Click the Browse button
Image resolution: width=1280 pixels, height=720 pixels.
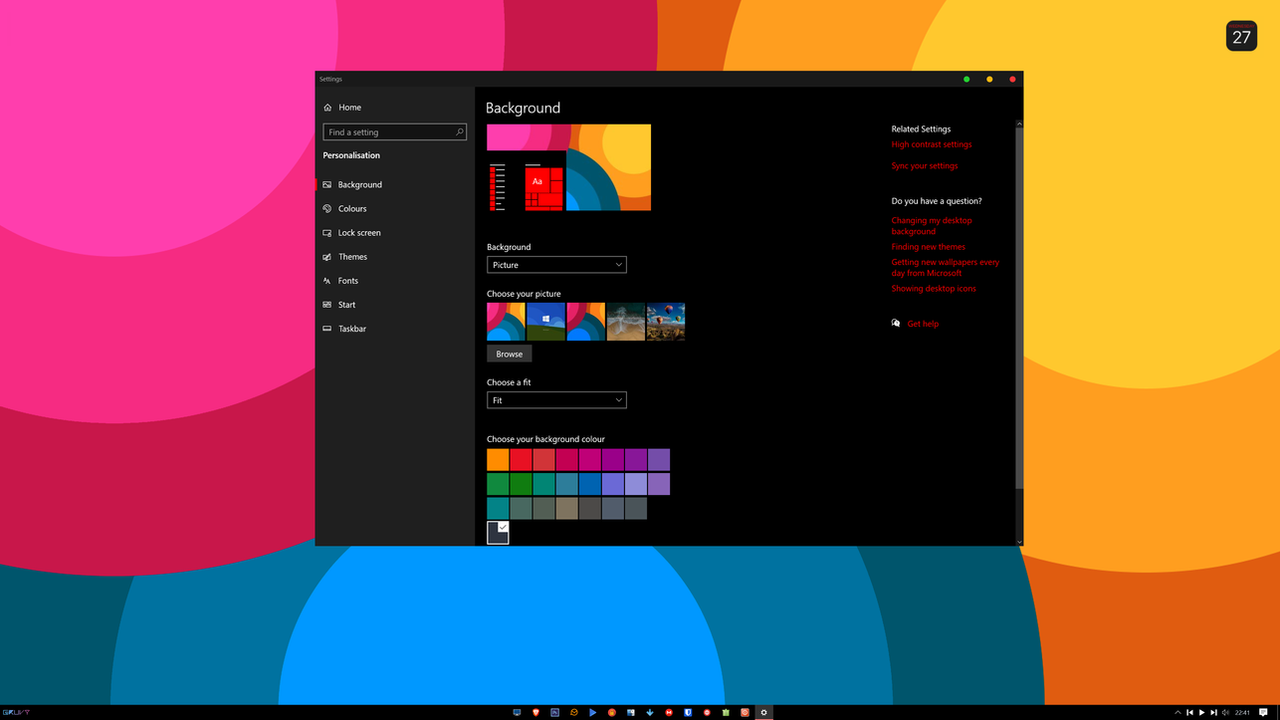coord(509,354)
